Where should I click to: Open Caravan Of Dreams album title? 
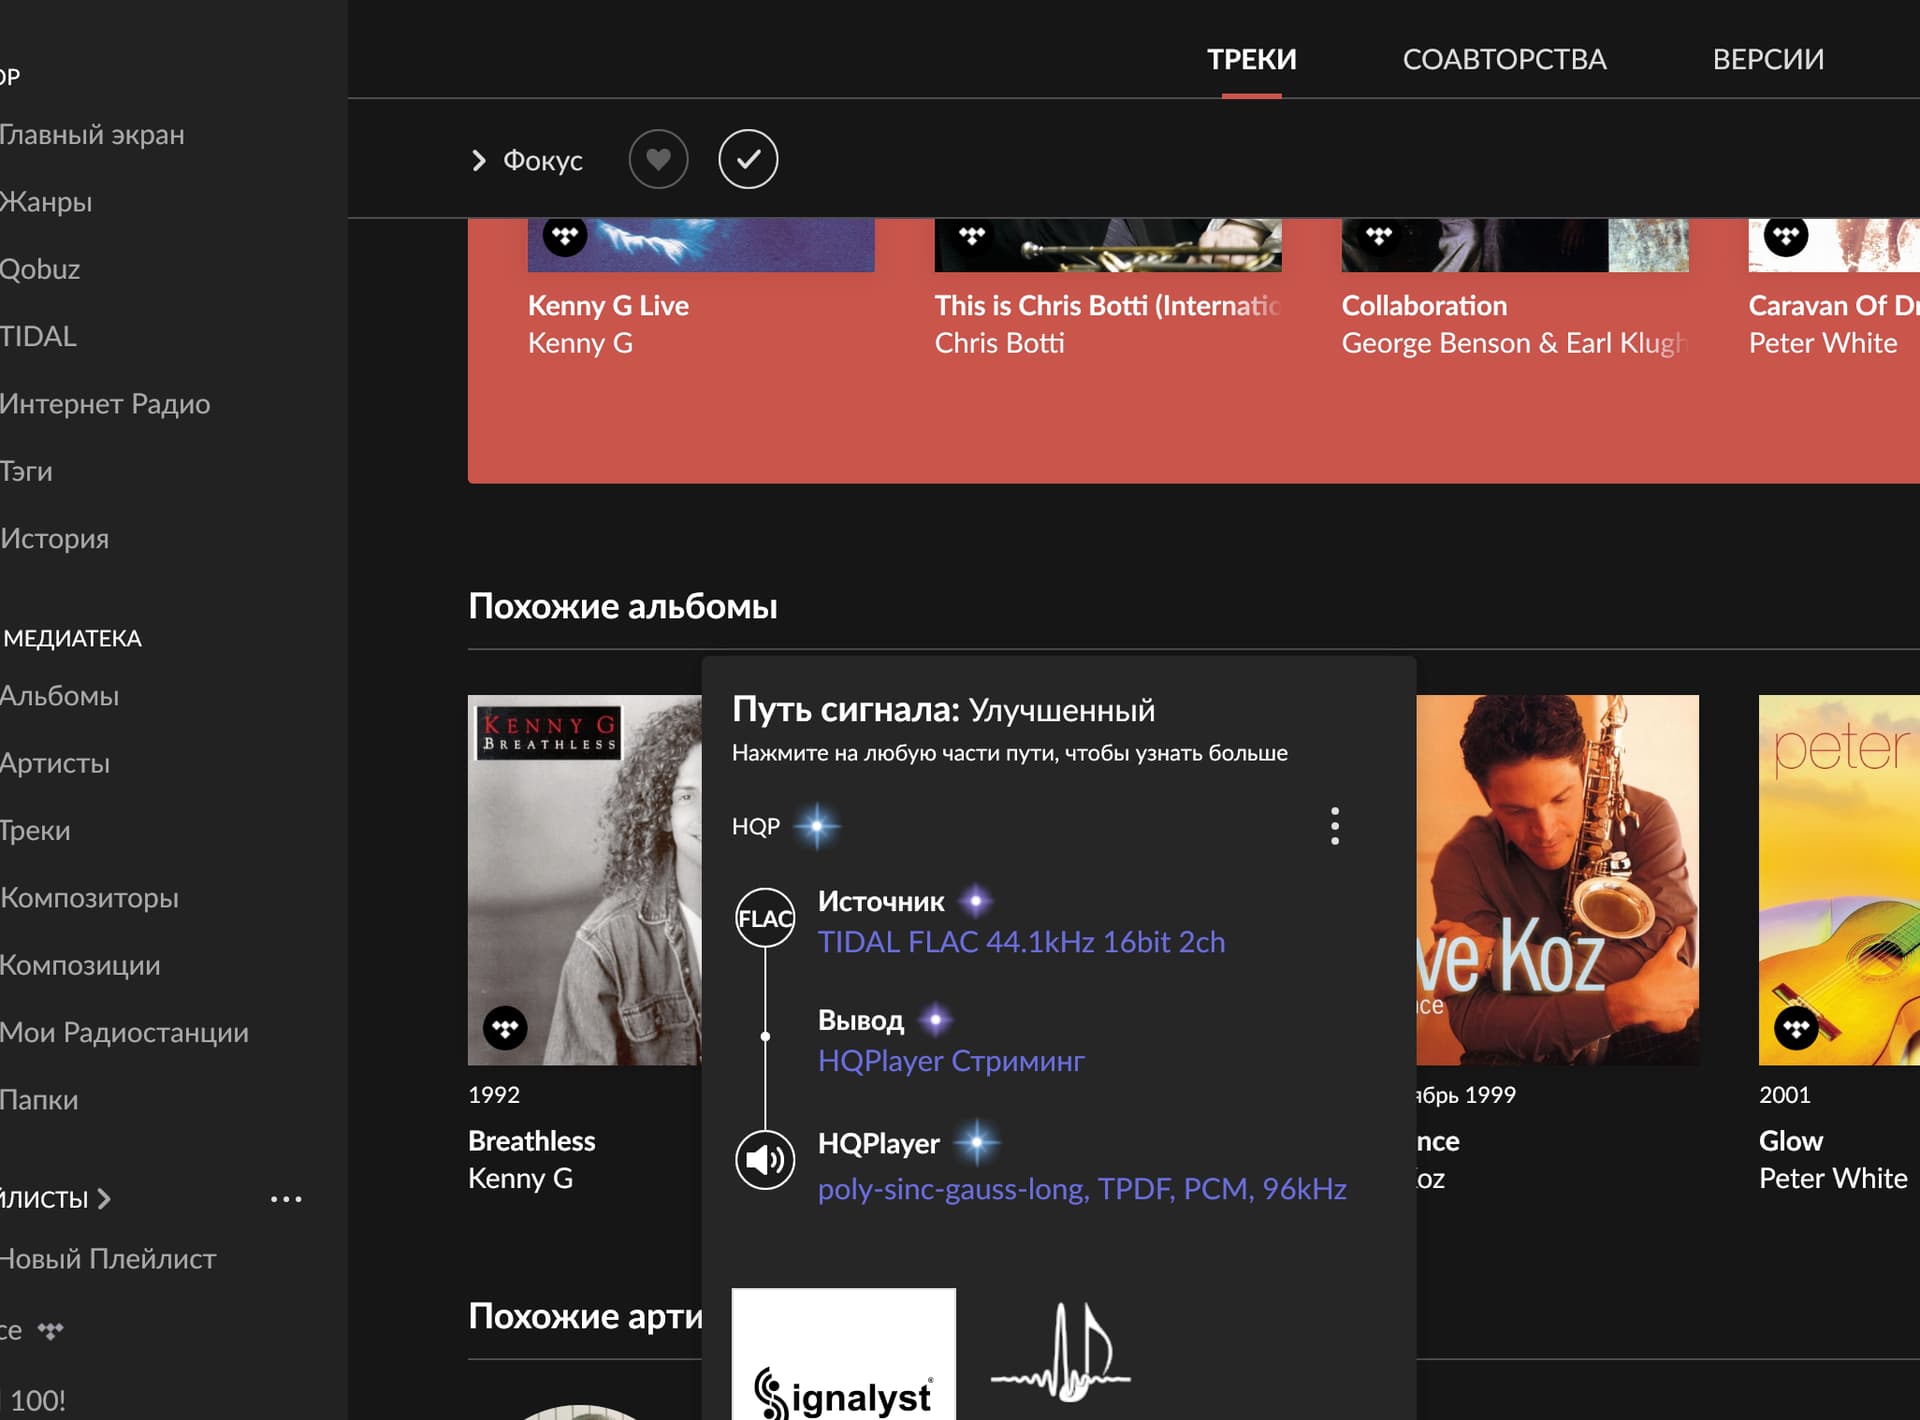click(x=1833, y=305)
